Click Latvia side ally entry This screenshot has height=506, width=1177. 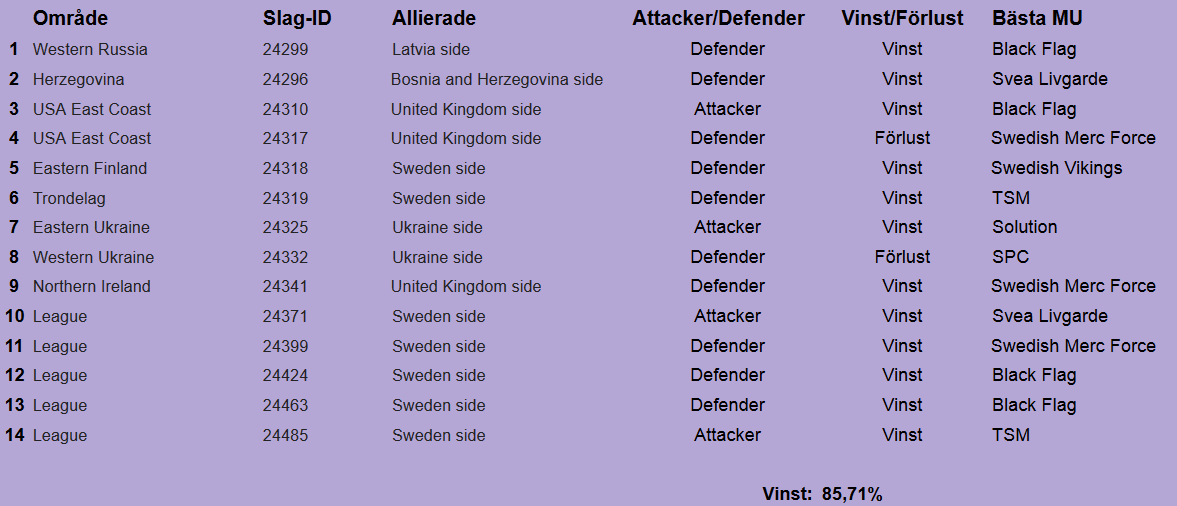pyautogui.click(x=431, y=49)
